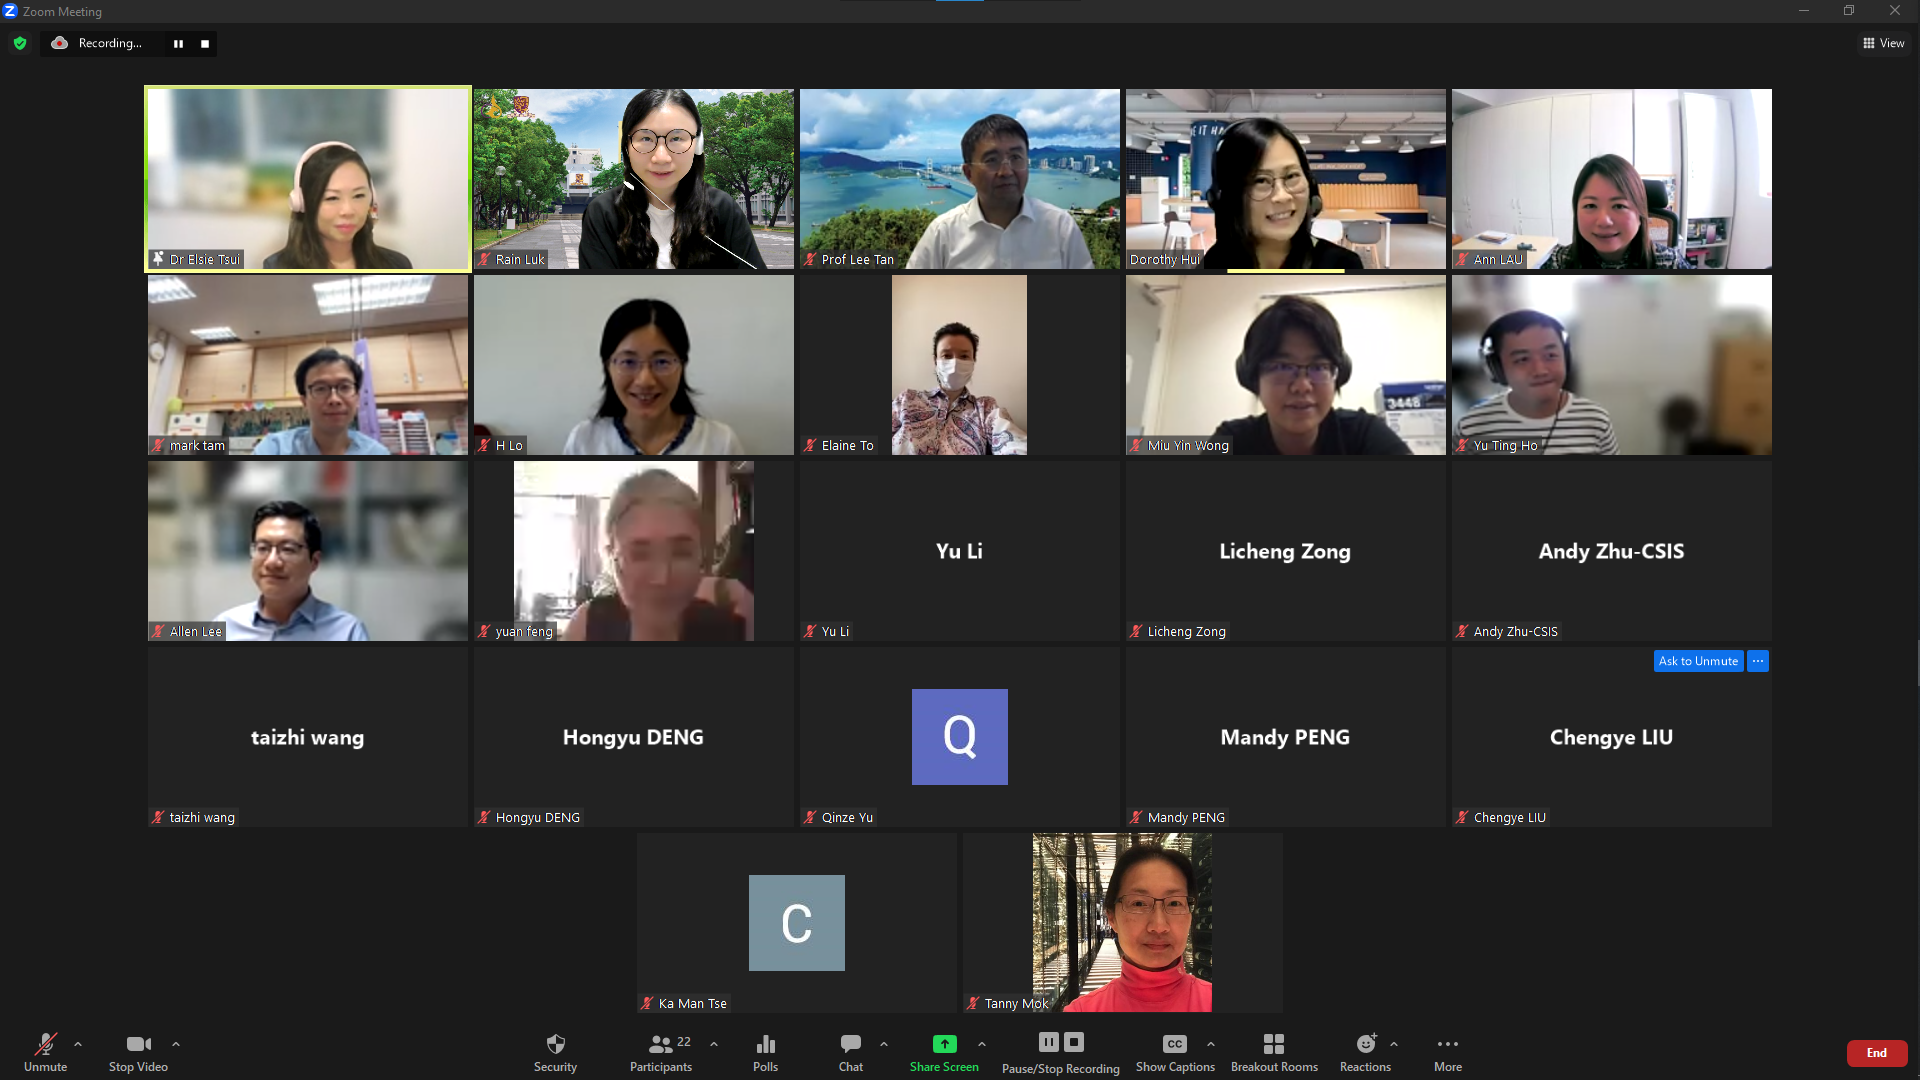Unmute the microphone
The height and width of the screenshot is (1080, 1920).
pos(45,1044)
